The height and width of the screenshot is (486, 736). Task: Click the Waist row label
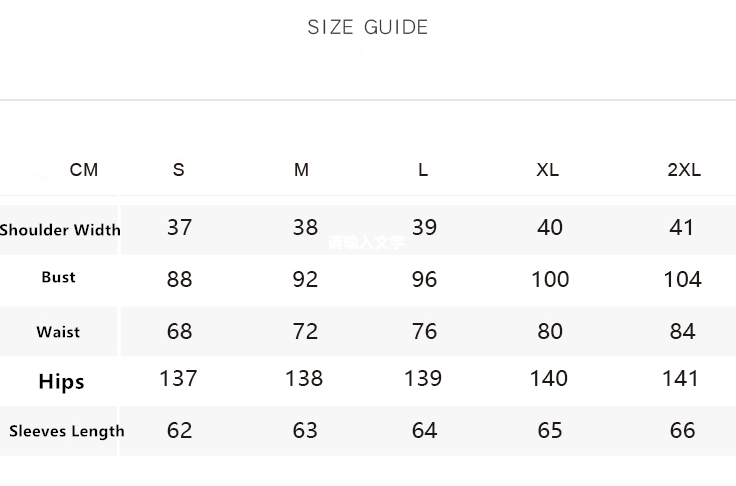tap(58, 332)
